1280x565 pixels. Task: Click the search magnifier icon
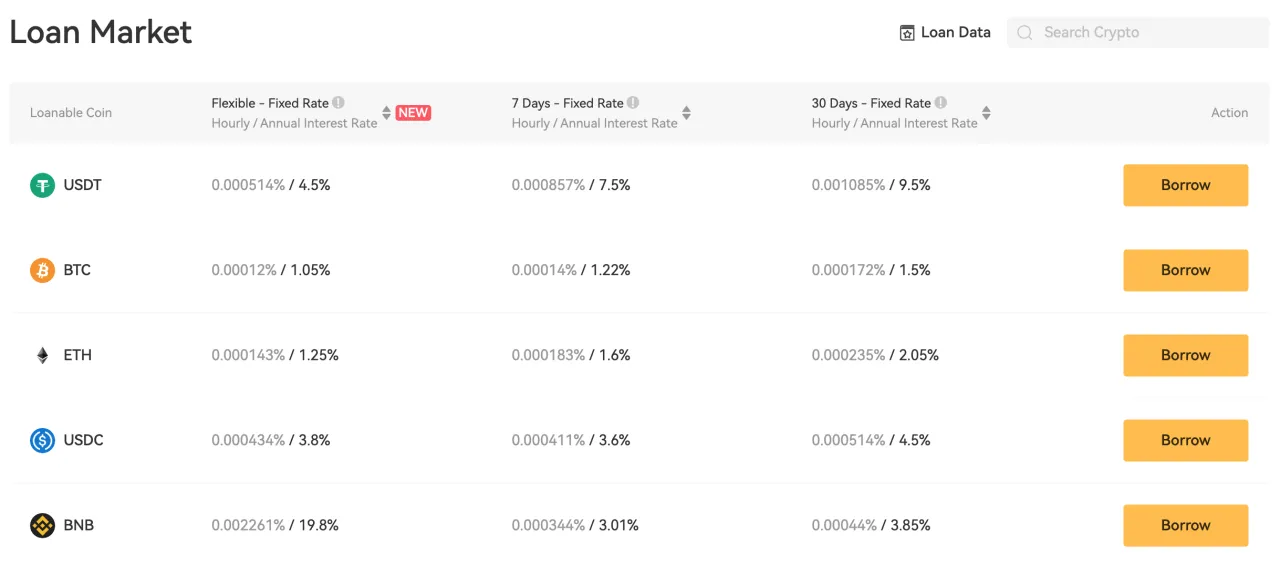click(1024, 33)
